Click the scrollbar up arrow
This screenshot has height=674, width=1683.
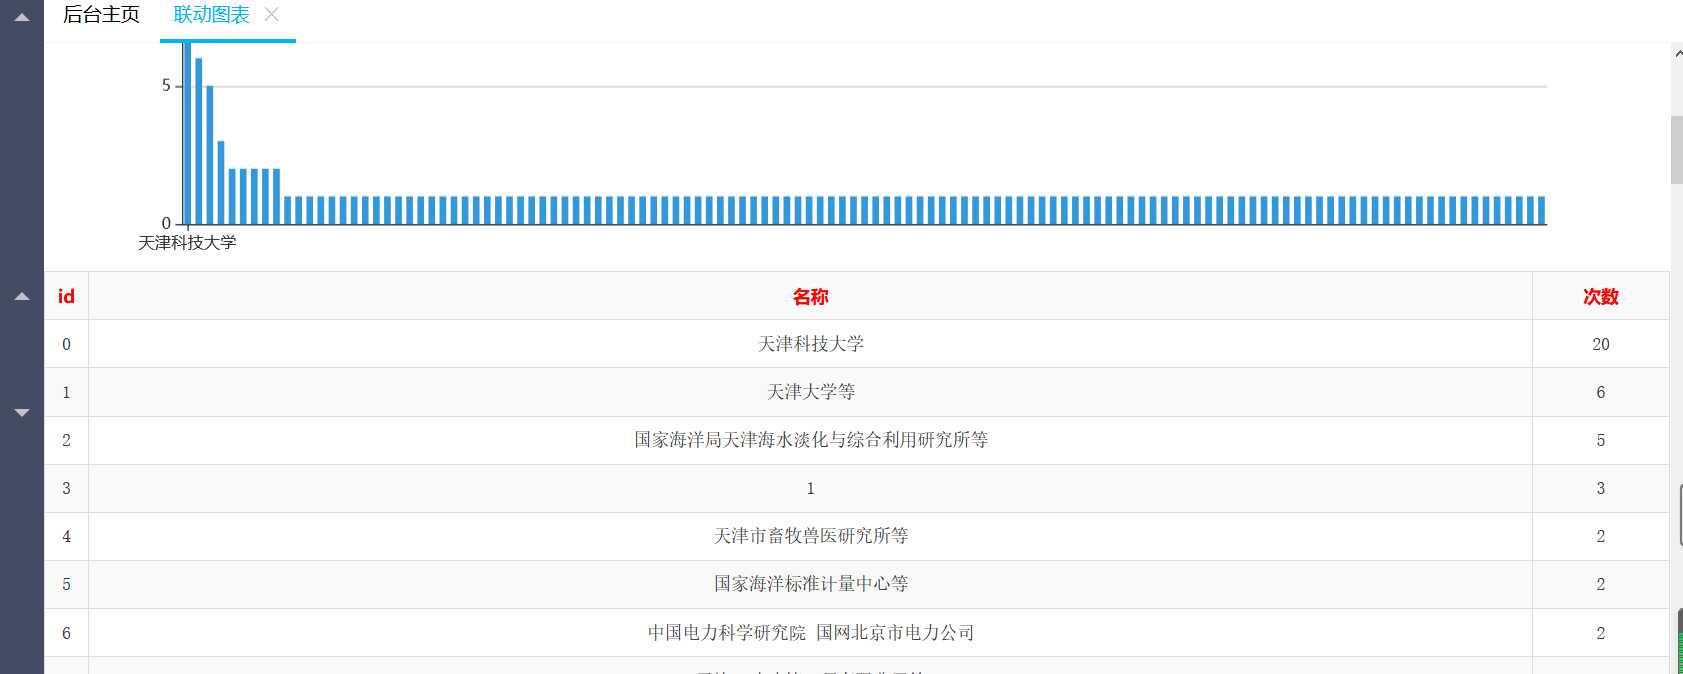(1677, 54)
